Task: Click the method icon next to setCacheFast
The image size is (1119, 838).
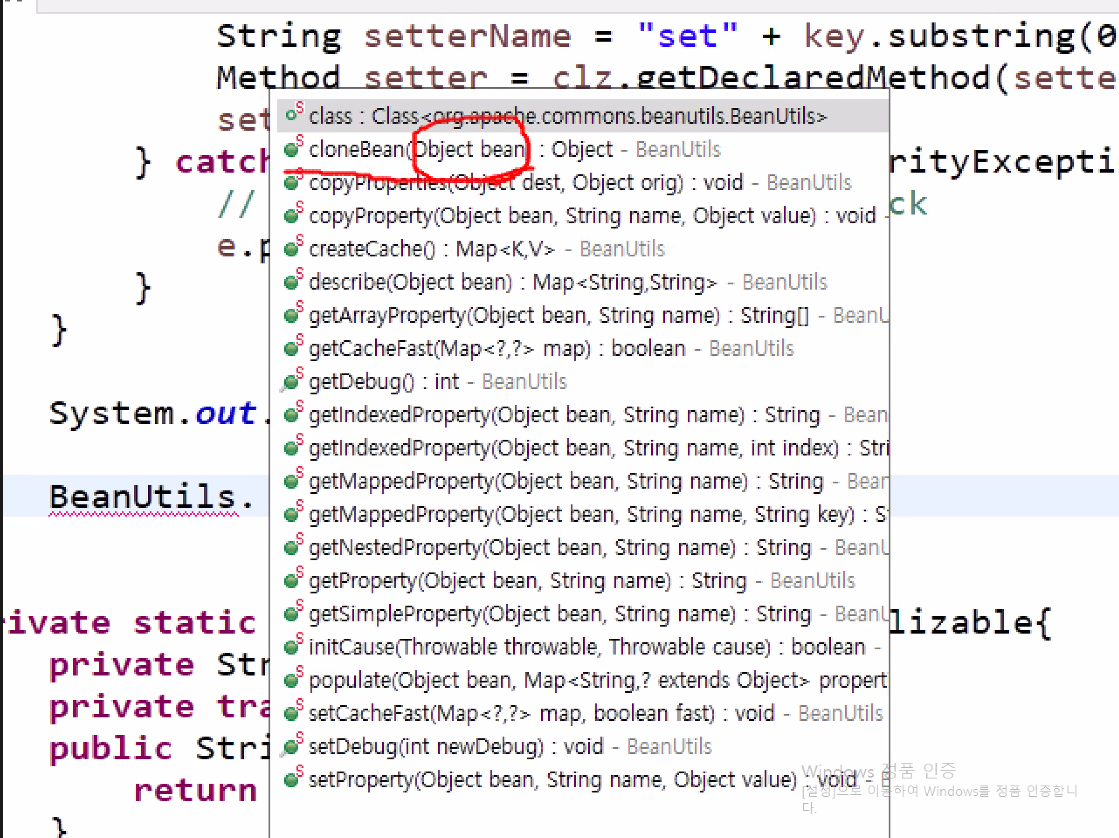Action: pos(293,711)
